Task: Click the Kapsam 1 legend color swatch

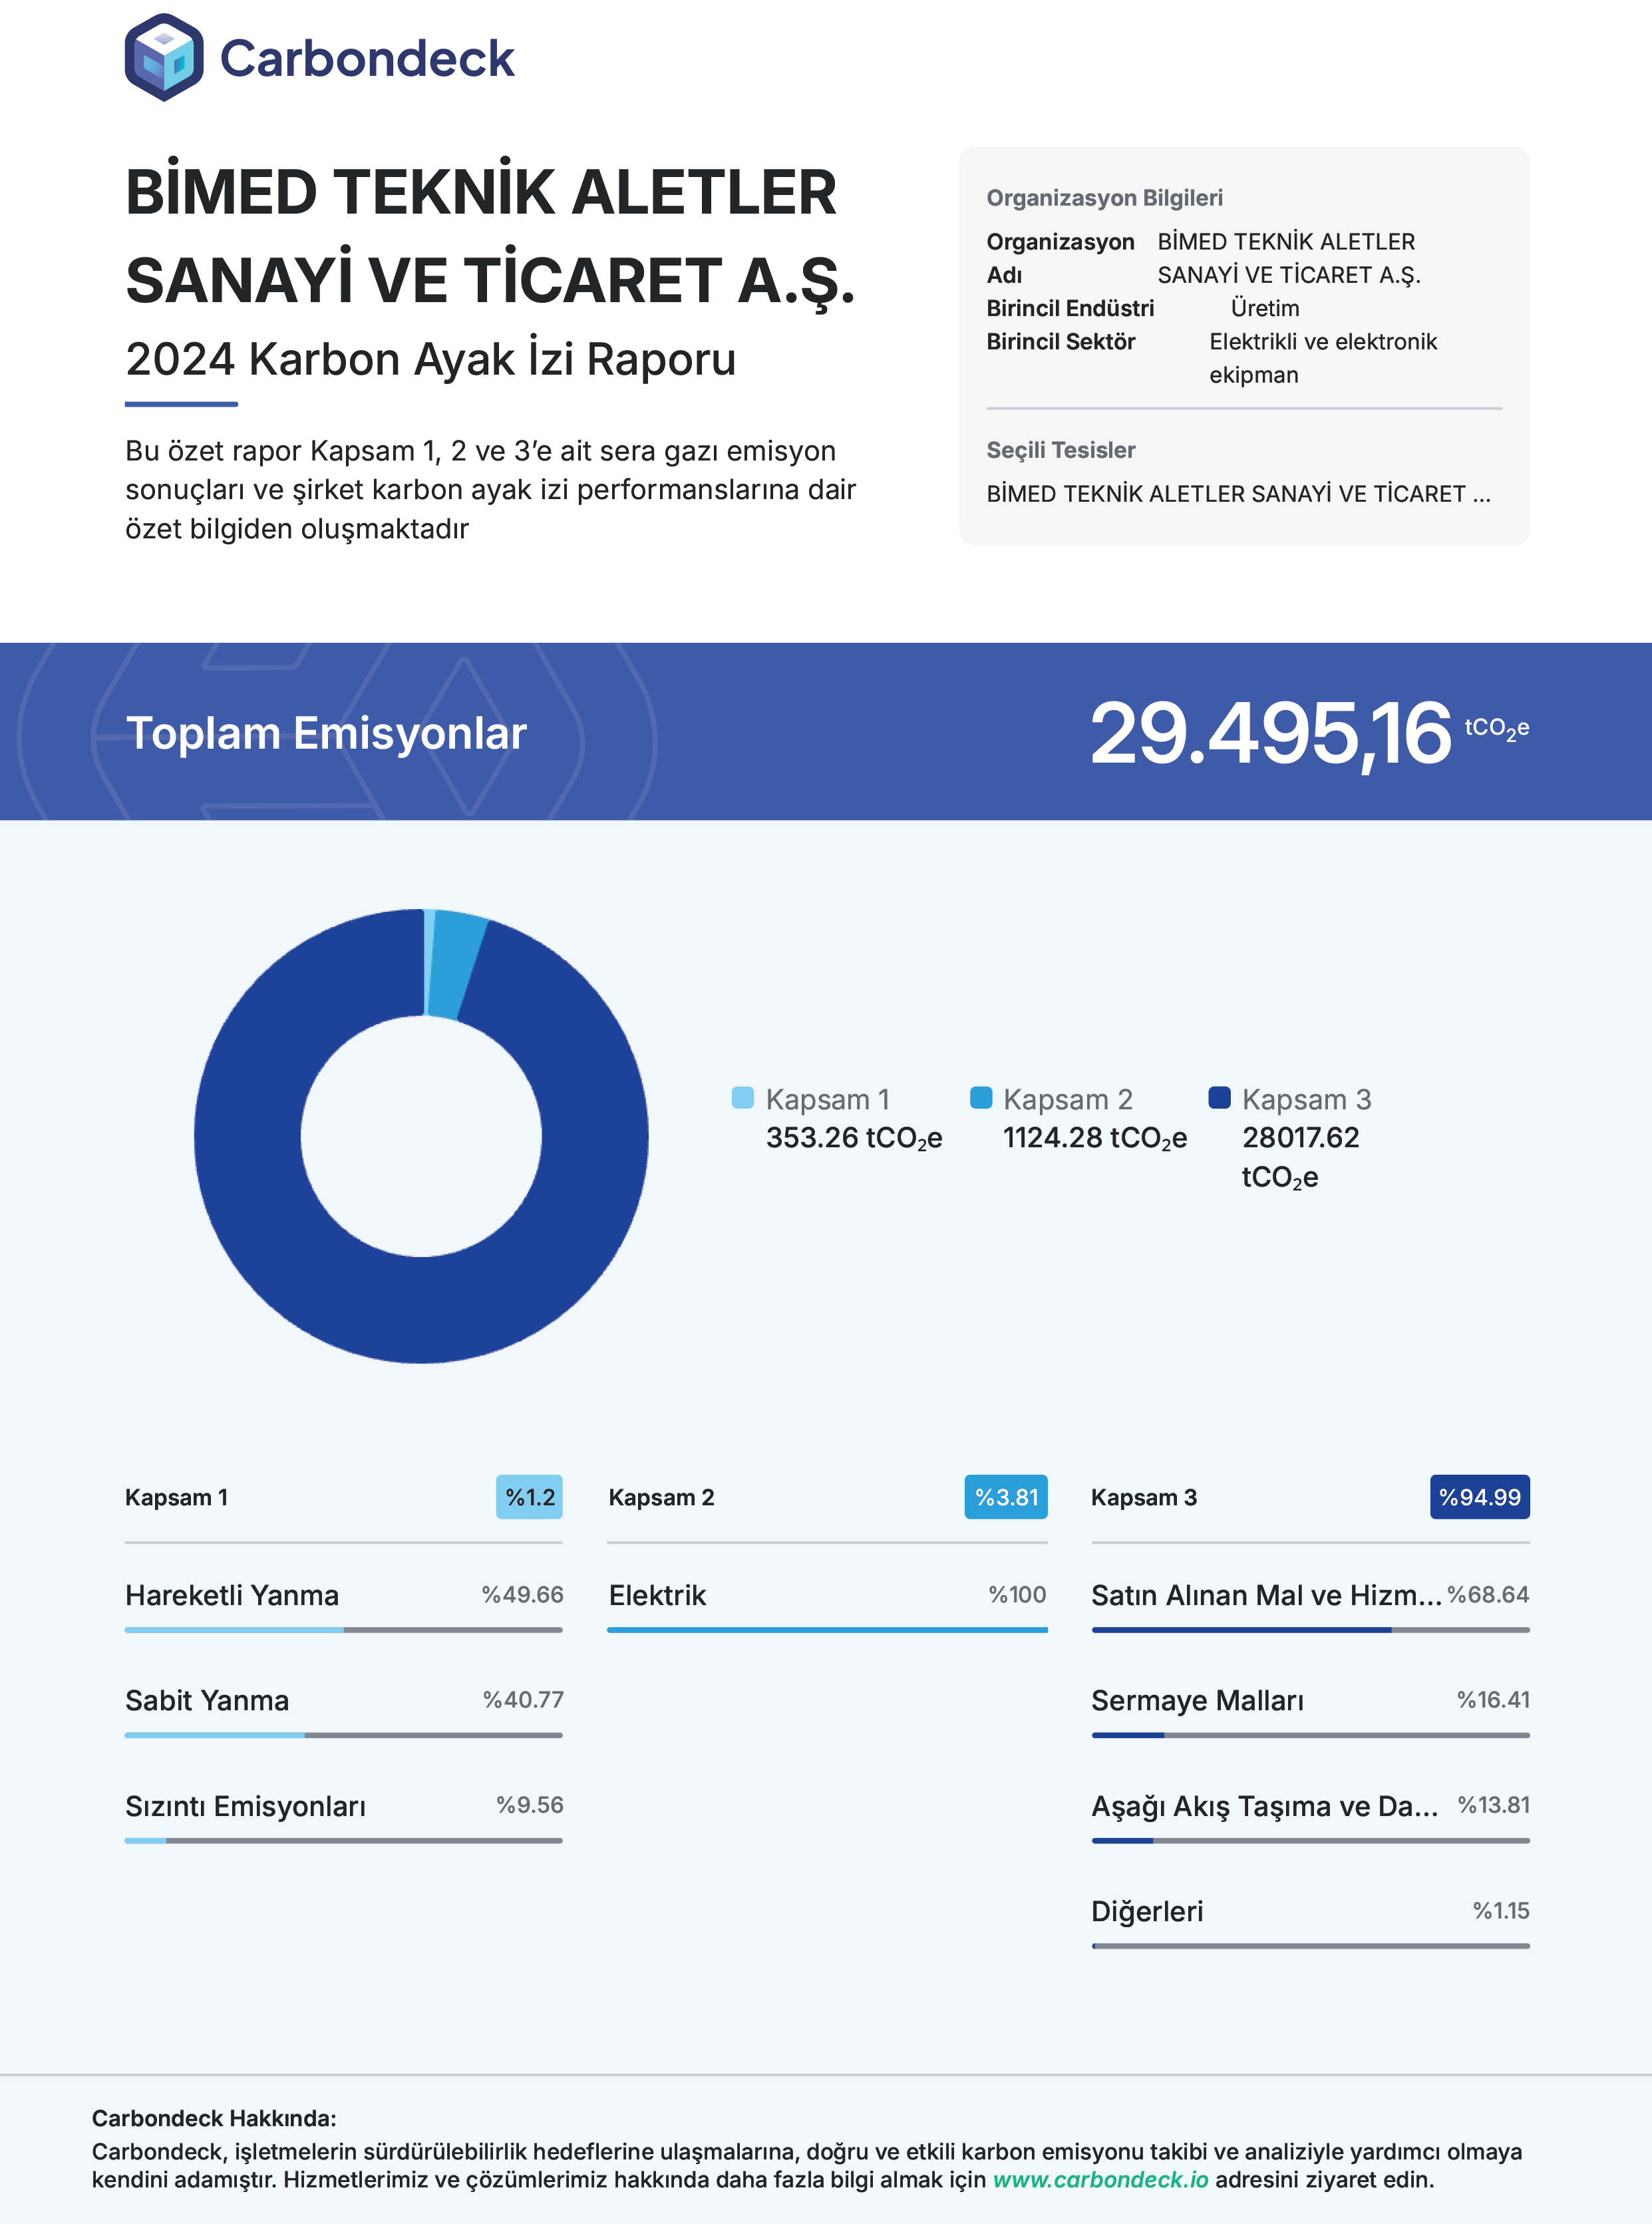Action: [743, 1098]
